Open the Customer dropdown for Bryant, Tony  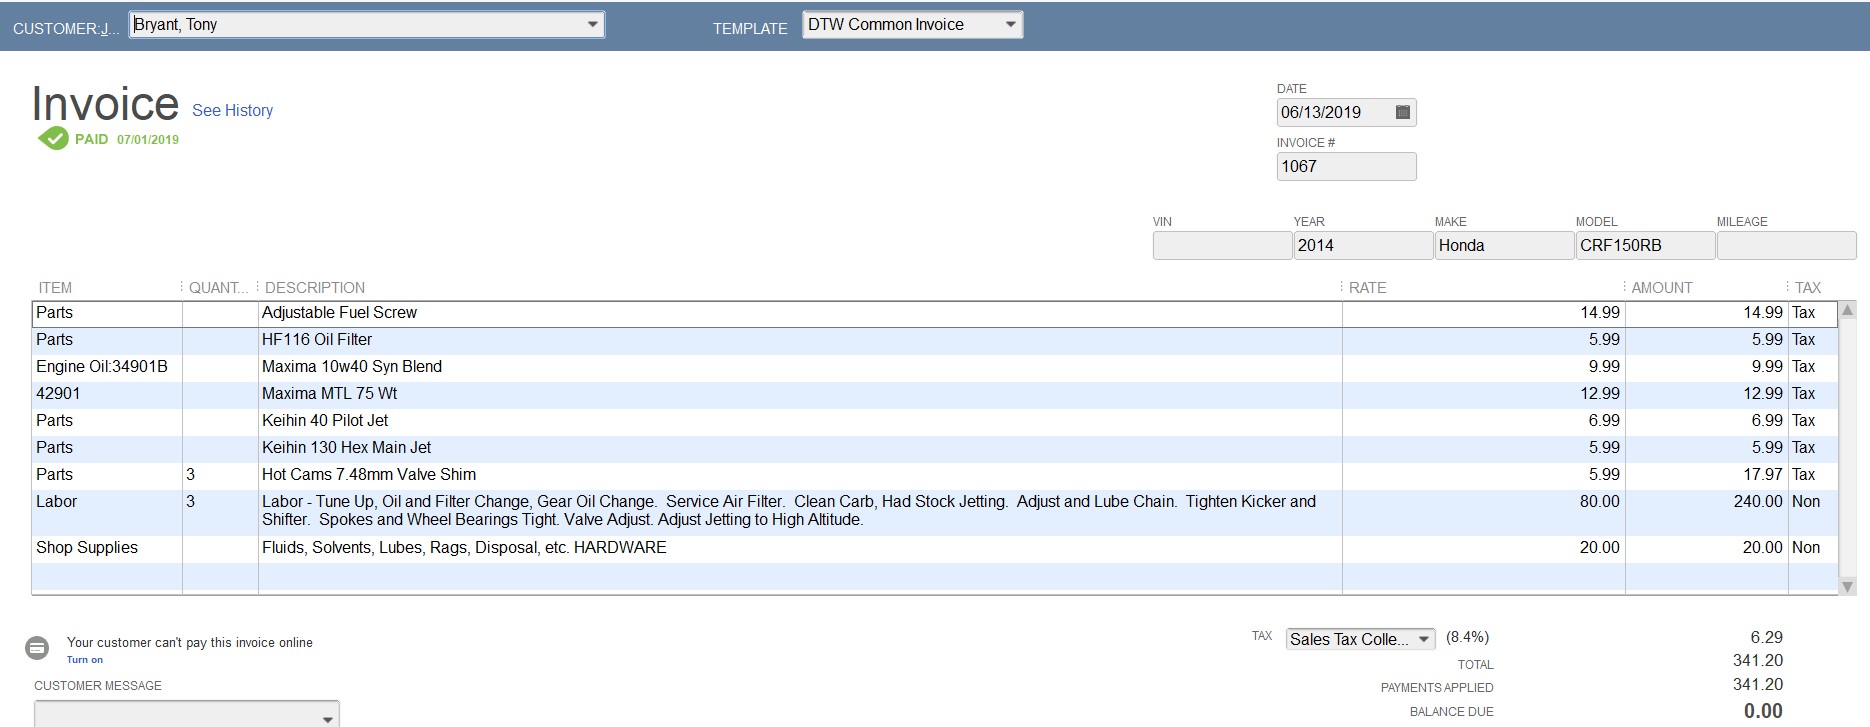[592, 25]
